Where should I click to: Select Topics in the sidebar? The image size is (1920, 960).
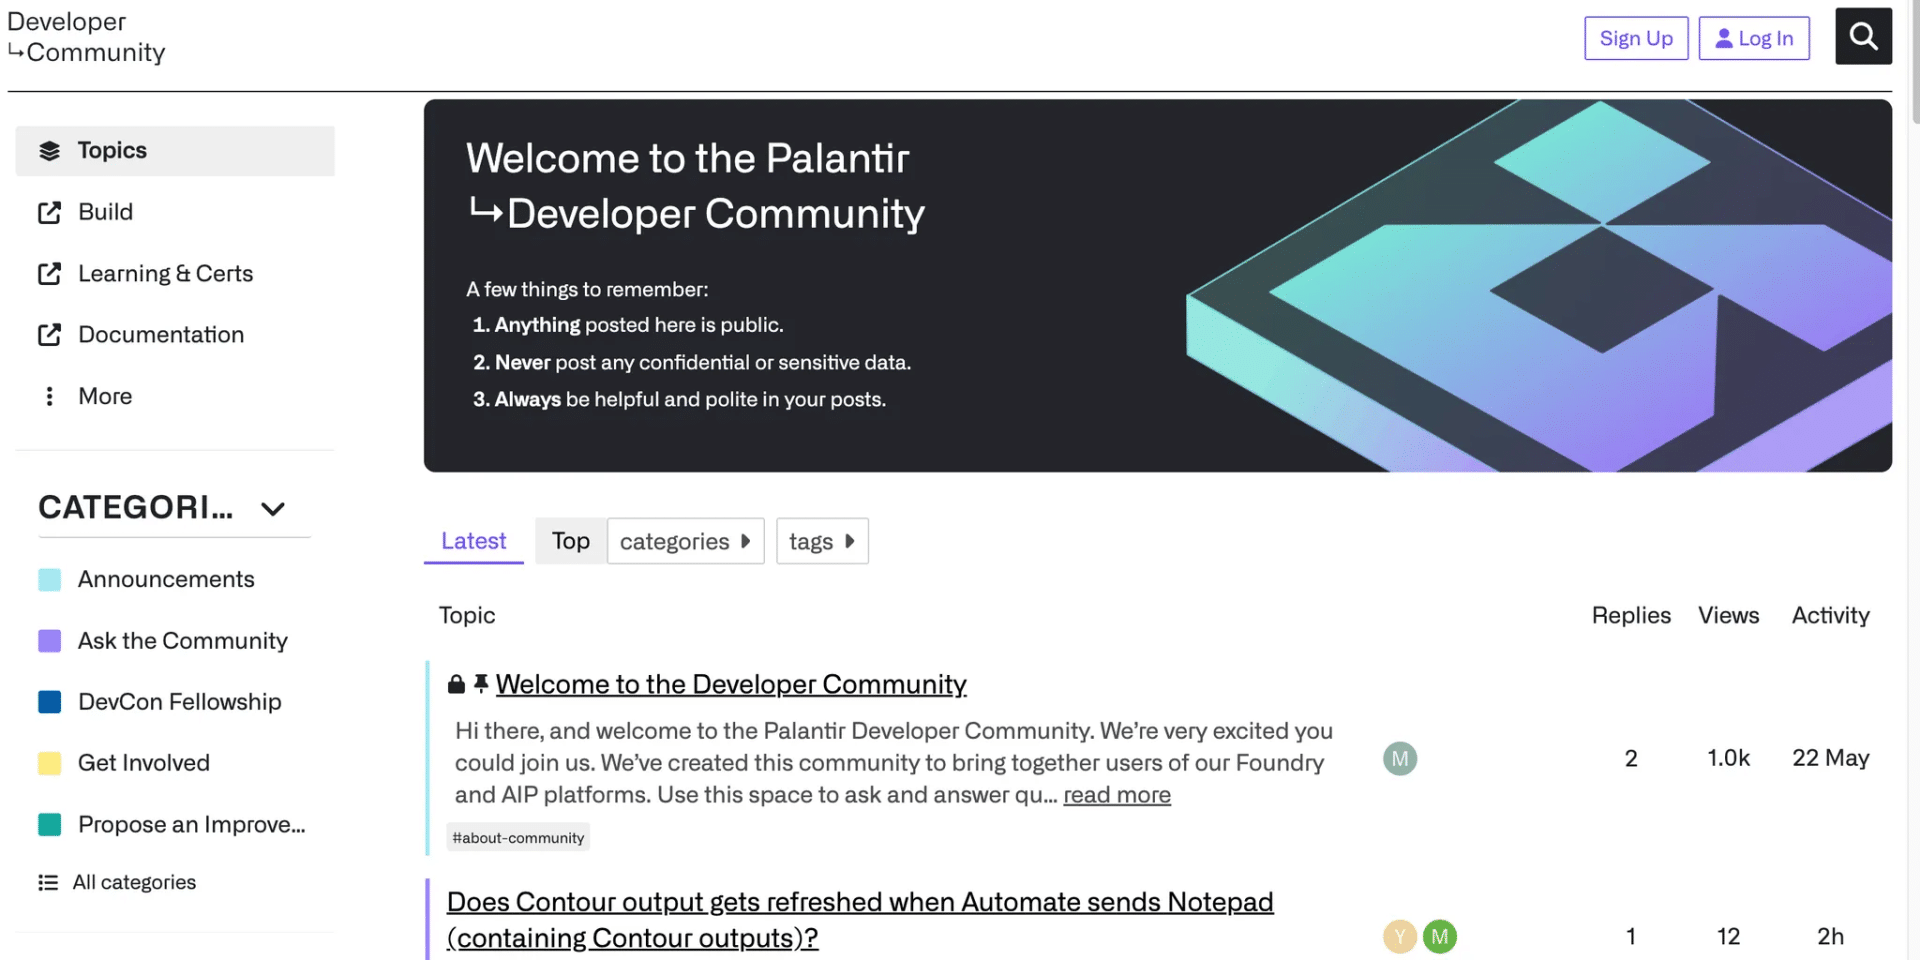(175, 151)
